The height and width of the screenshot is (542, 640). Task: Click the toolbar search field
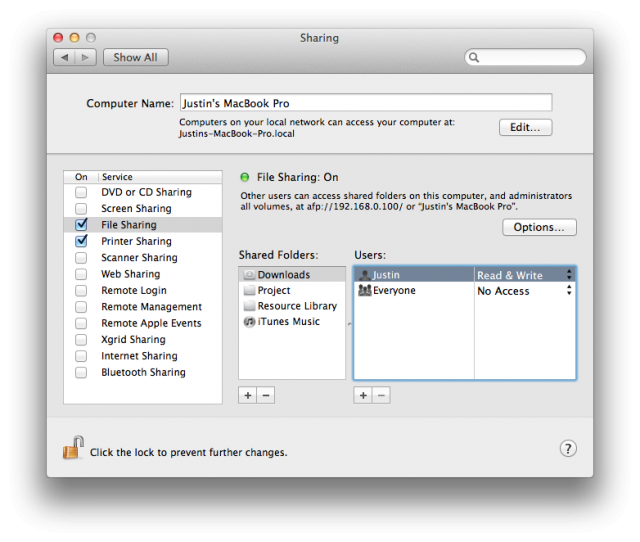click(525, 58)
